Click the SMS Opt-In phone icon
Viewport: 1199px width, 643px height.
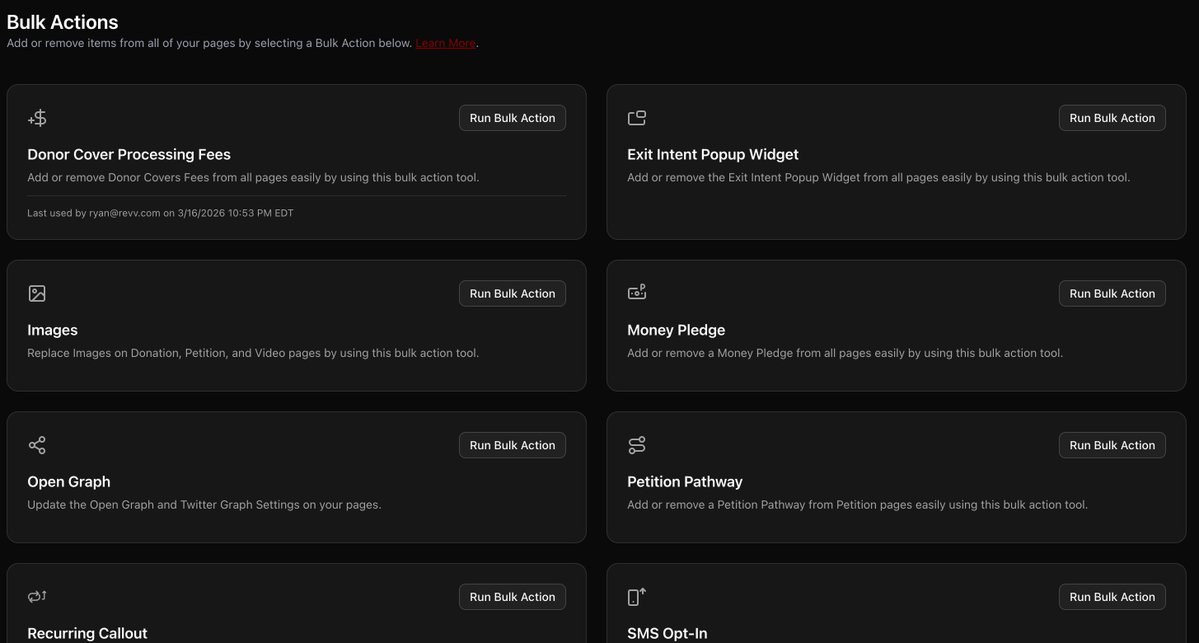(636, 596)
